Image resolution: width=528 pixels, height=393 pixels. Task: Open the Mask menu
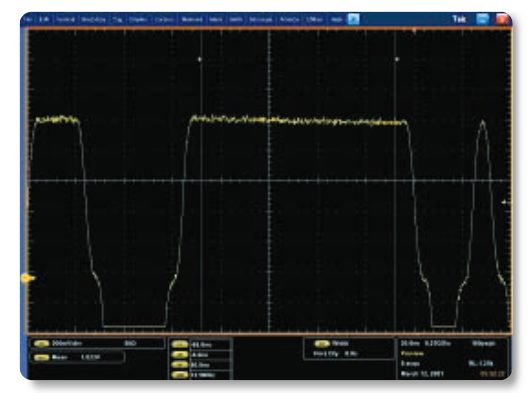pyautogui.click(x=216, y=20)
